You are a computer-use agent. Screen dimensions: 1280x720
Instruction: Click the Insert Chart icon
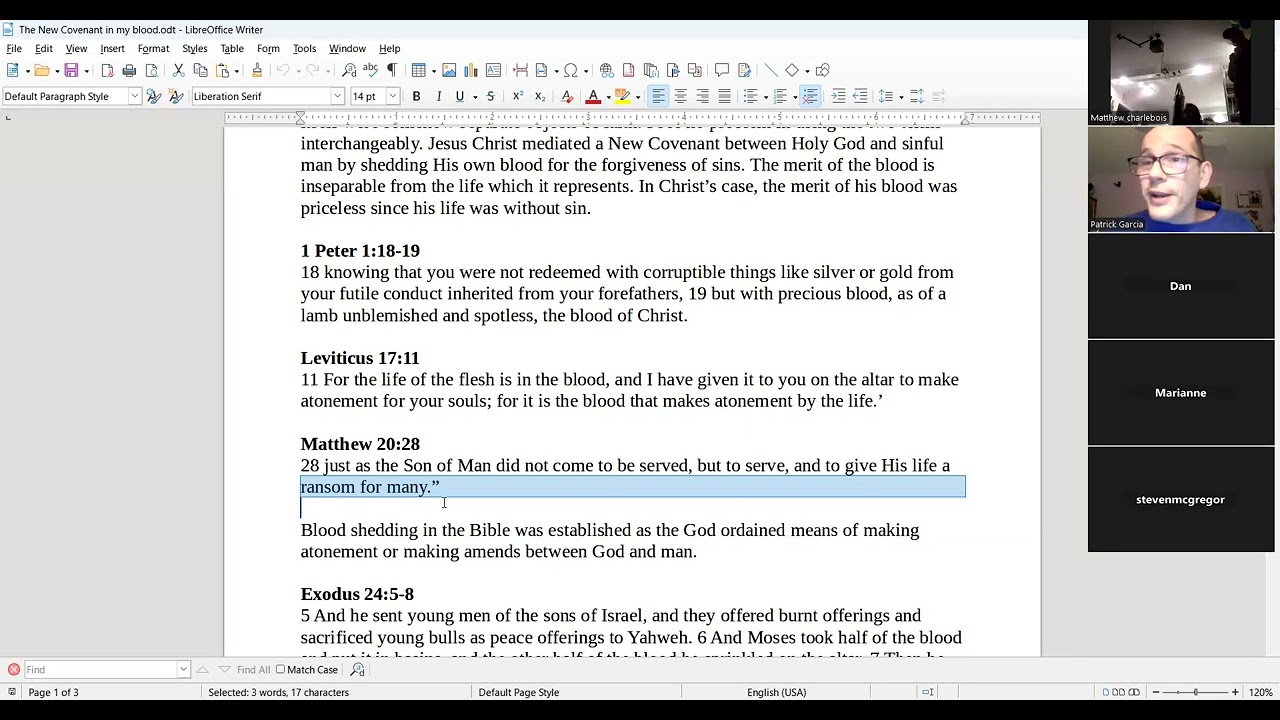click(x=471, y=70)
